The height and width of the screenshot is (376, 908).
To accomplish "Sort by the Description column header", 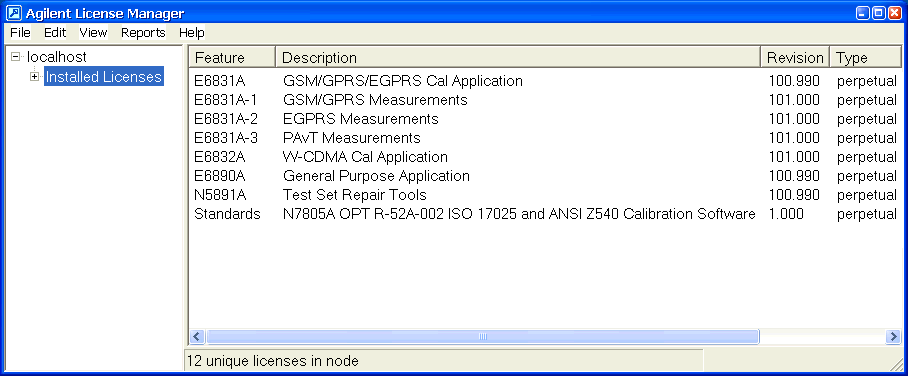I will [518, 57].
